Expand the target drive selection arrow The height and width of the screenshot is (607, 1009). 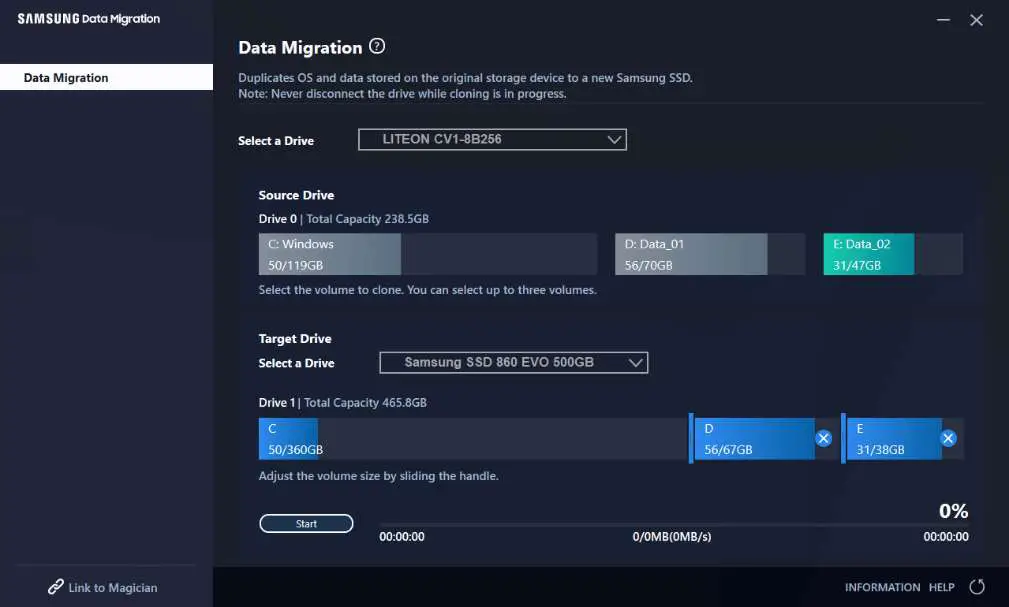[x=636, y=362]
